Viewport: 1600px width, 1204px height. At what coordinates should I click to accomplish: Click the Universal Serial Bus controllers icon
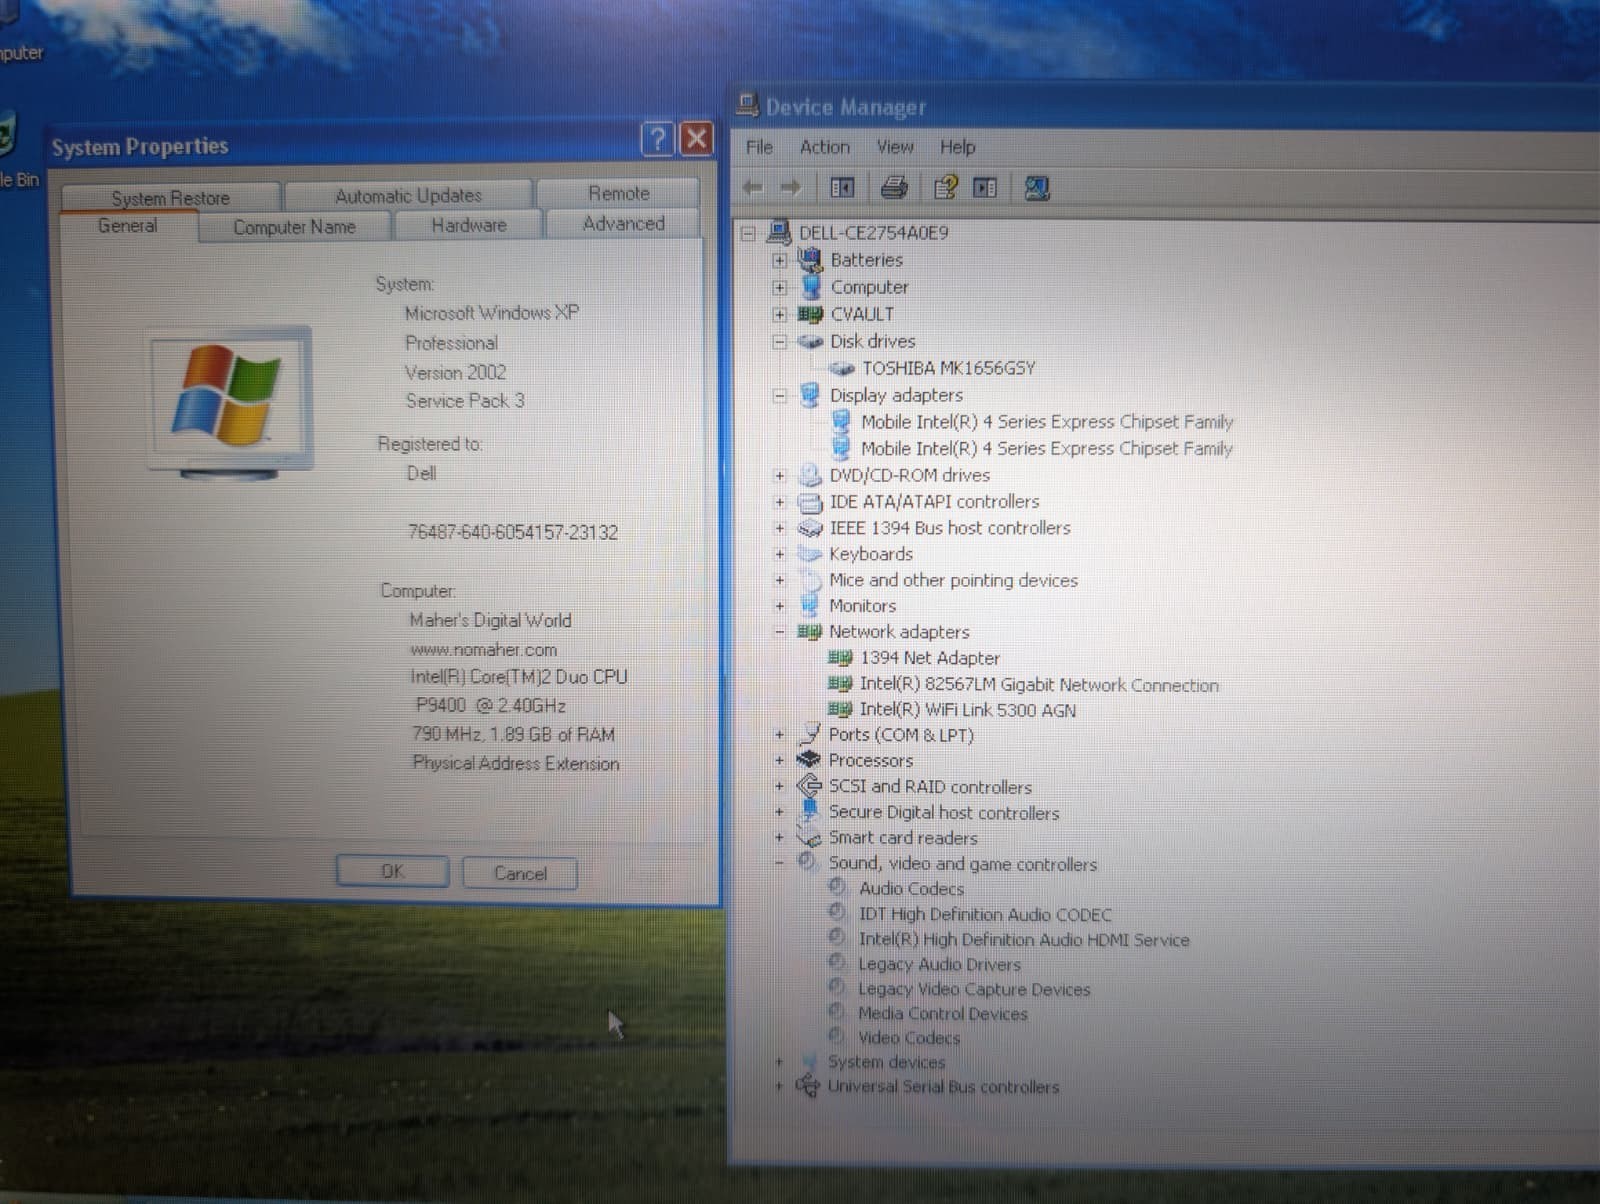click(807, 1085)
